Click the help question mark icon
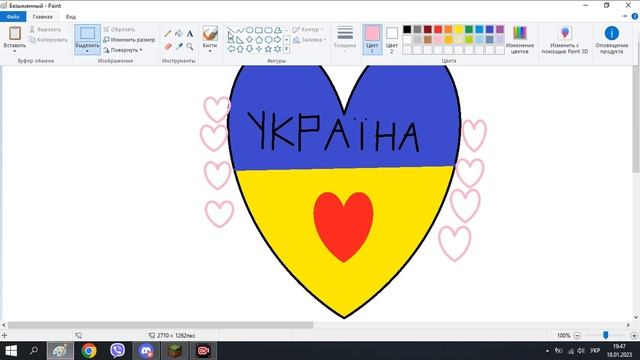The height and width of the screenshot is (360, 640). 635,16
